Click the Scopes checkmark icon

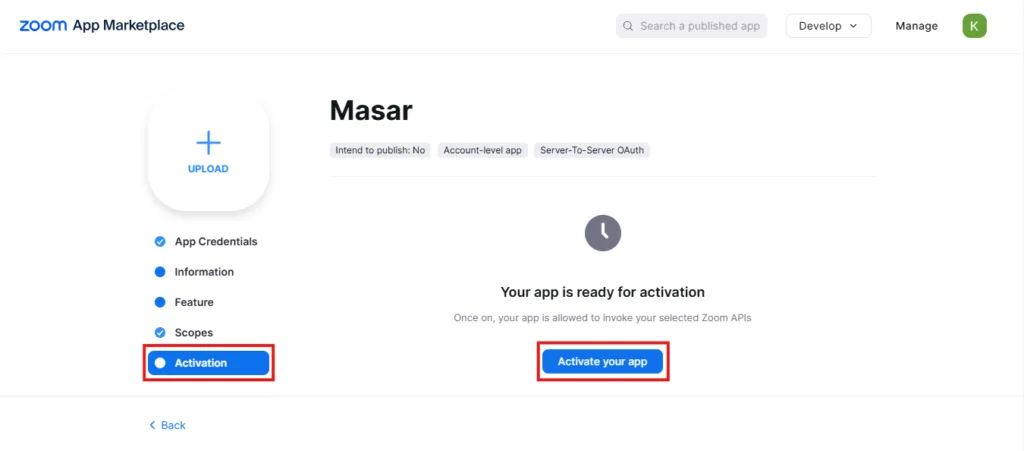(x=160, y=333)
